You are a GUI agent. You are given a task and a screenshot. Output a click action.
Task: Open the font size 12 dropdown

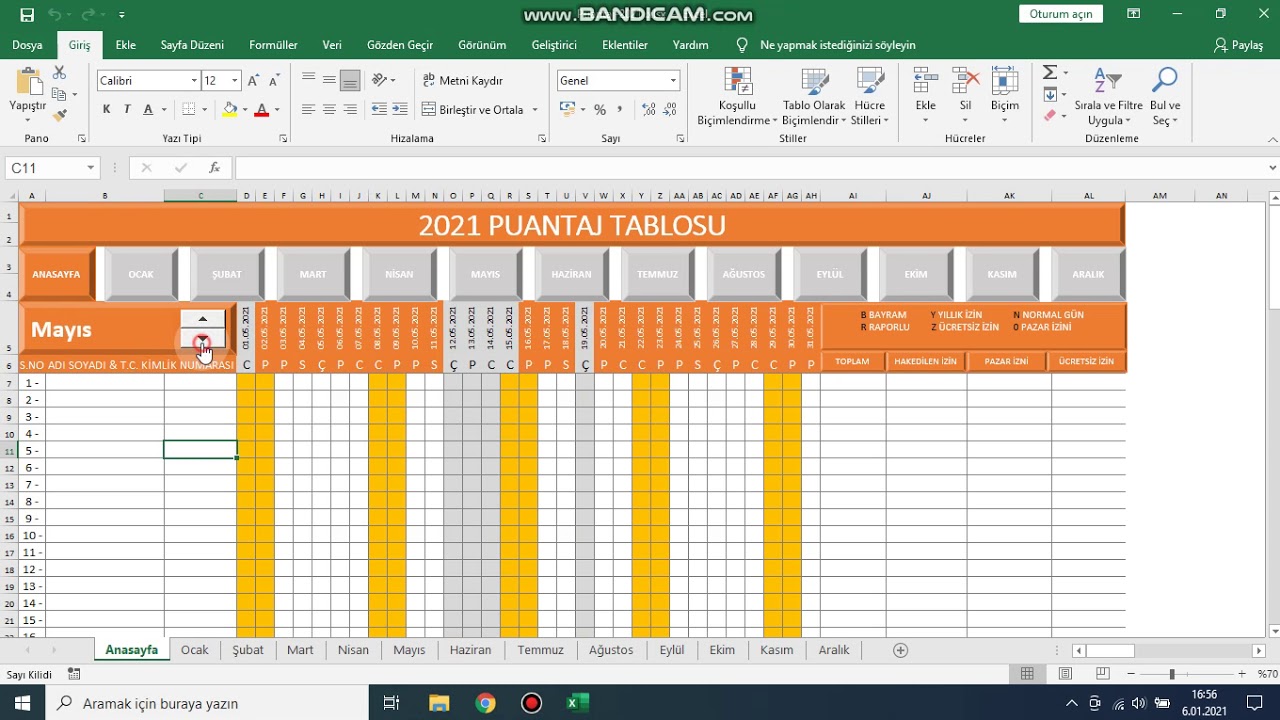pyautogui.click(x=235, y=80)
